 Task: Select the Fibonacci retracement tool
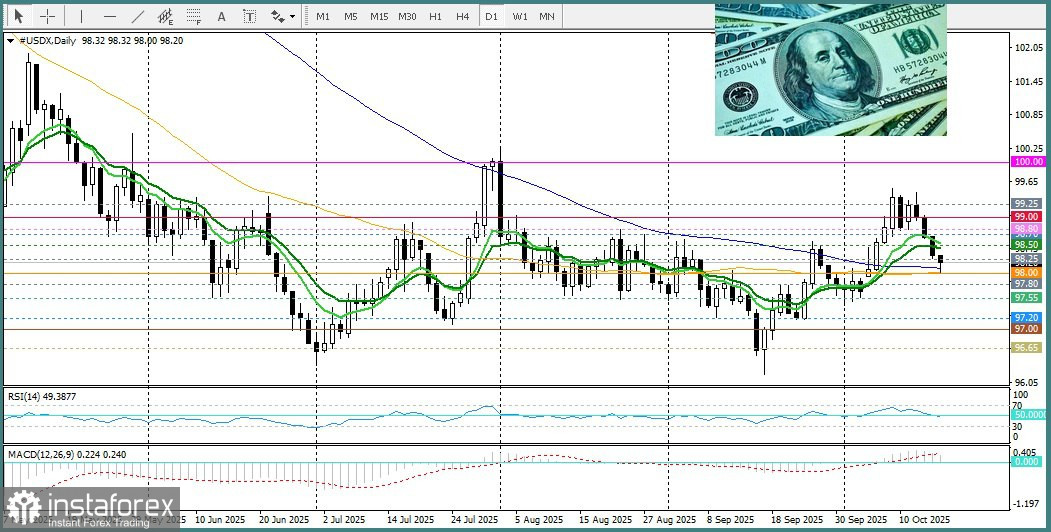pos(194,16)
